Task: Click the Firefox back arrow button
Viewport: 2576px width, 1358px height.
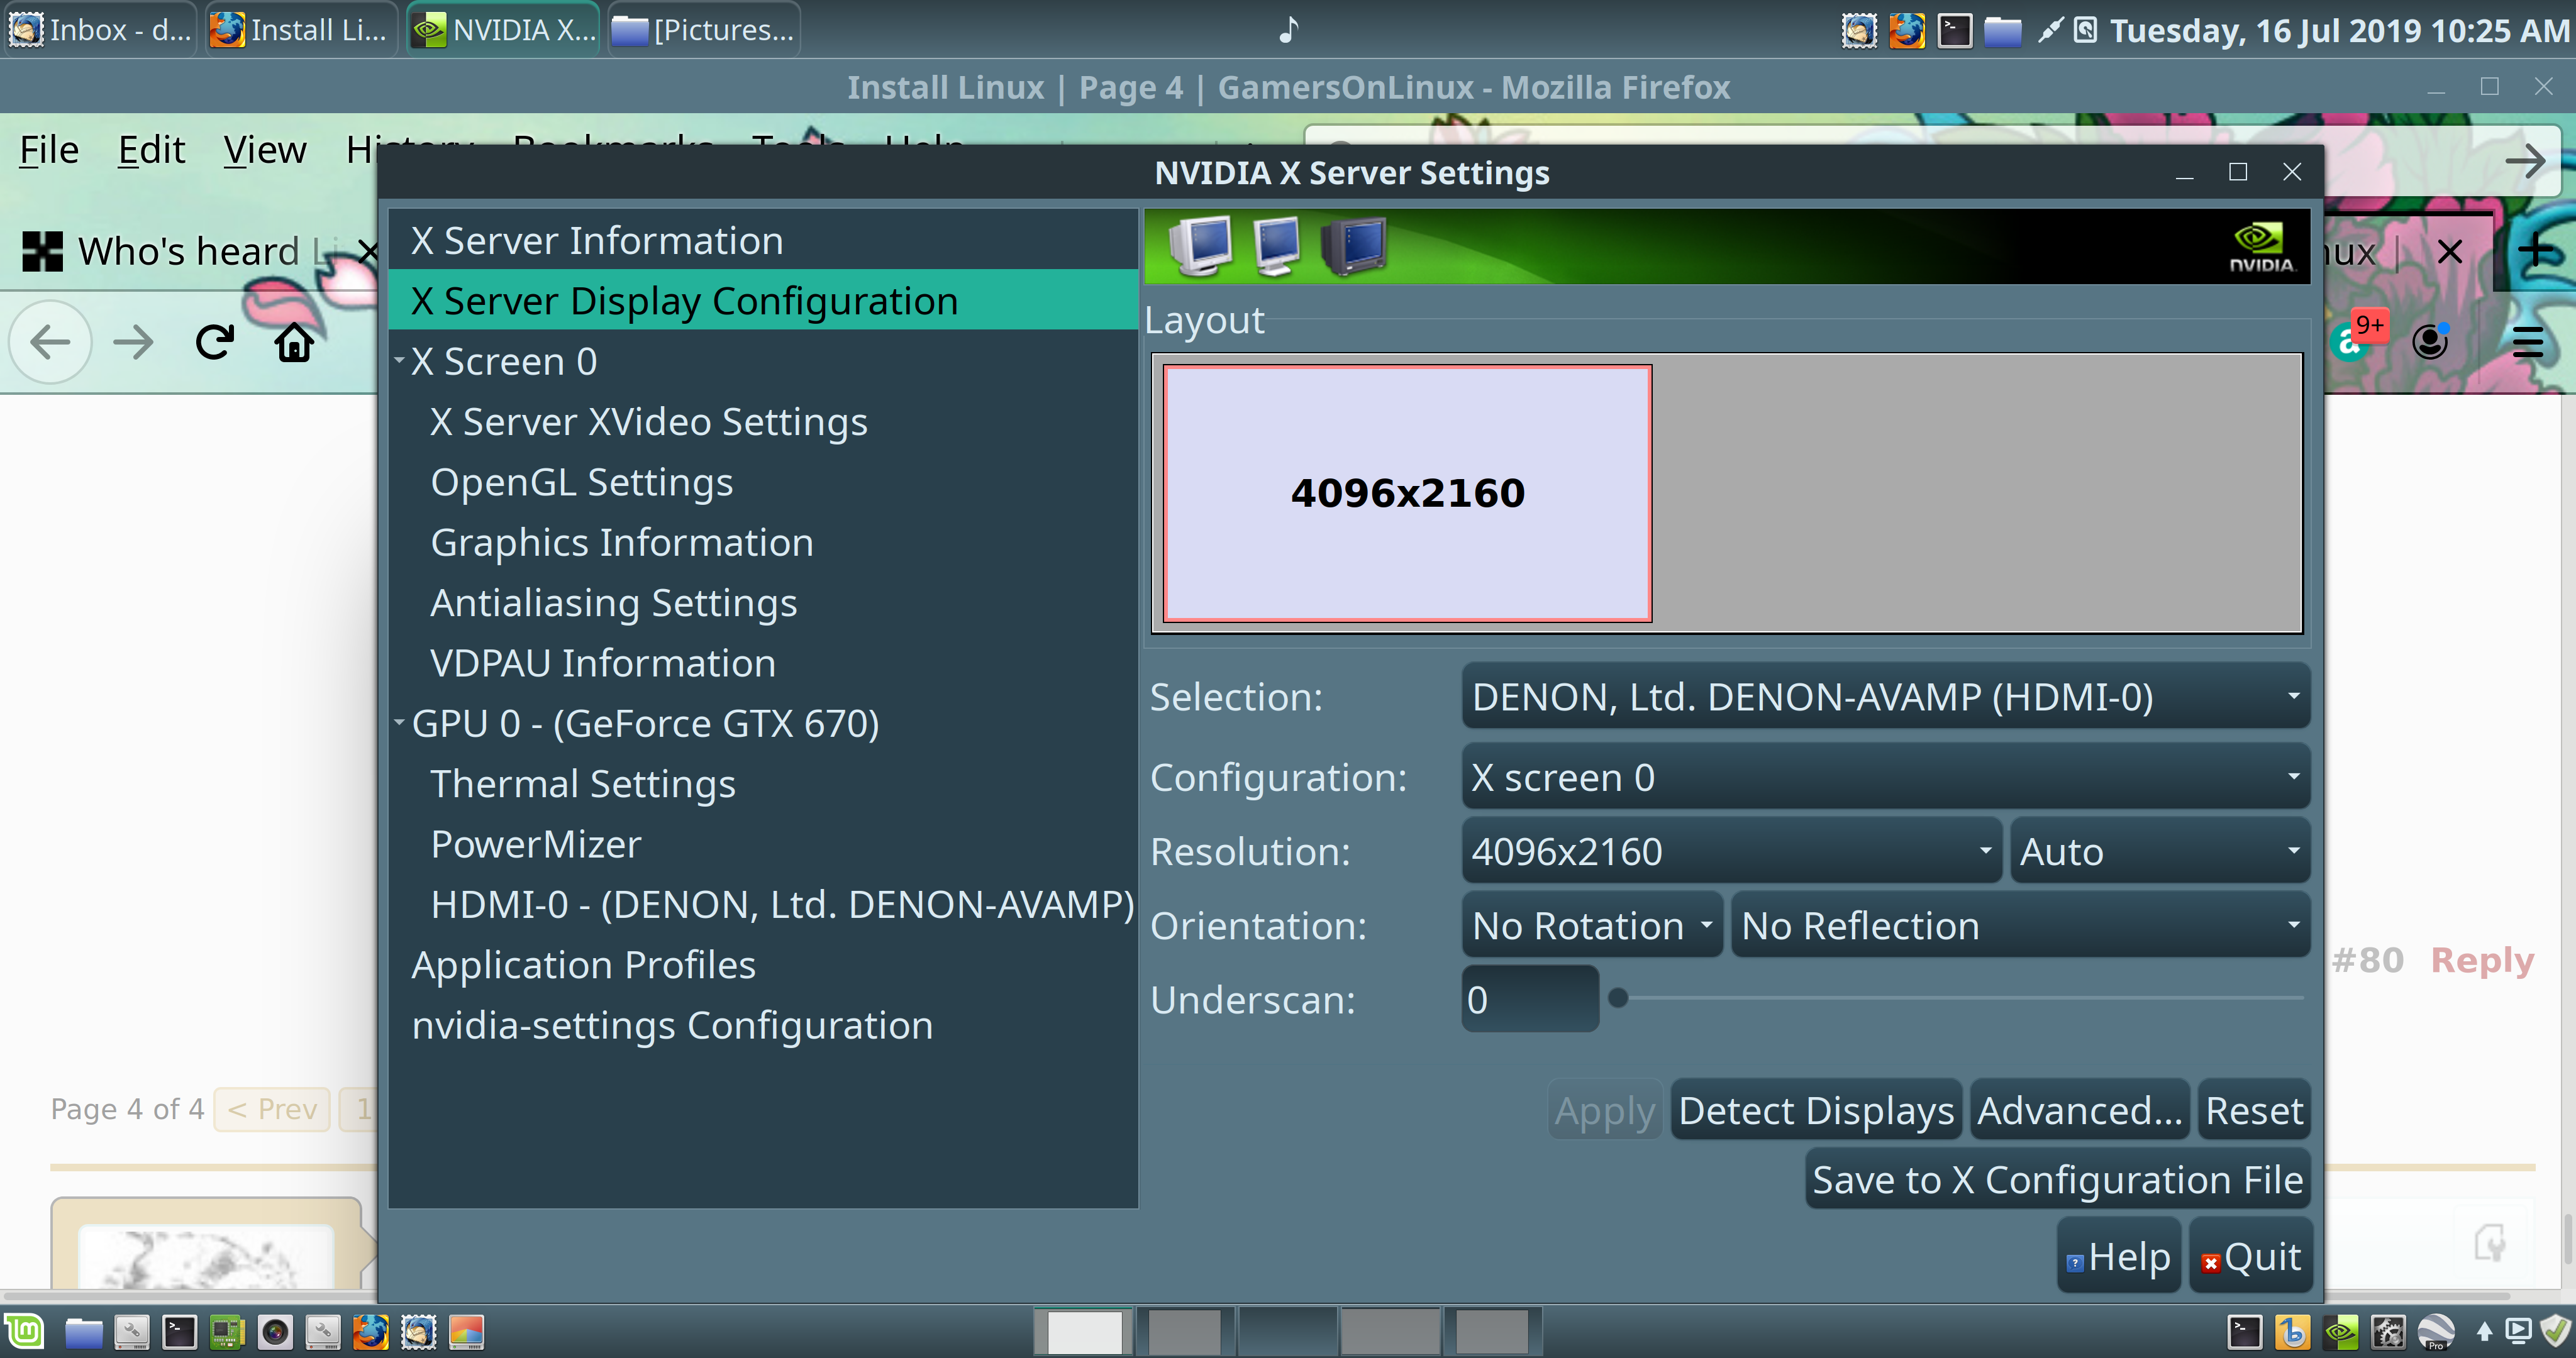Action: (x=50, y=343)
